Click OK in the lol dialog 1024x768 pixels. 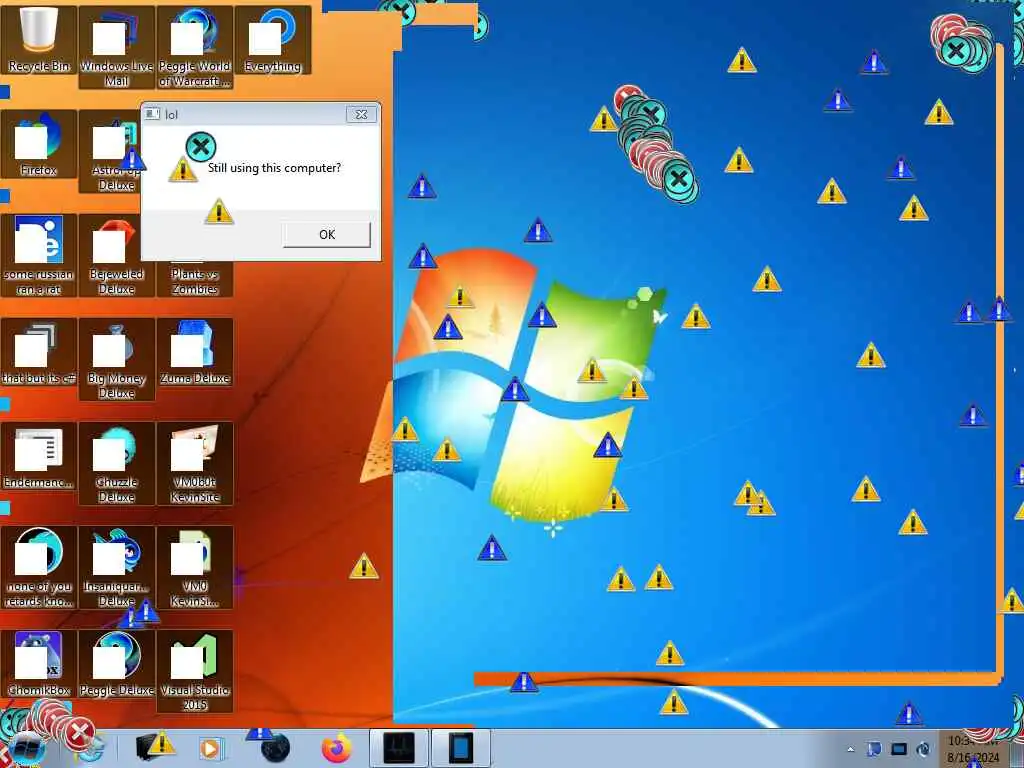click(327, 234)
